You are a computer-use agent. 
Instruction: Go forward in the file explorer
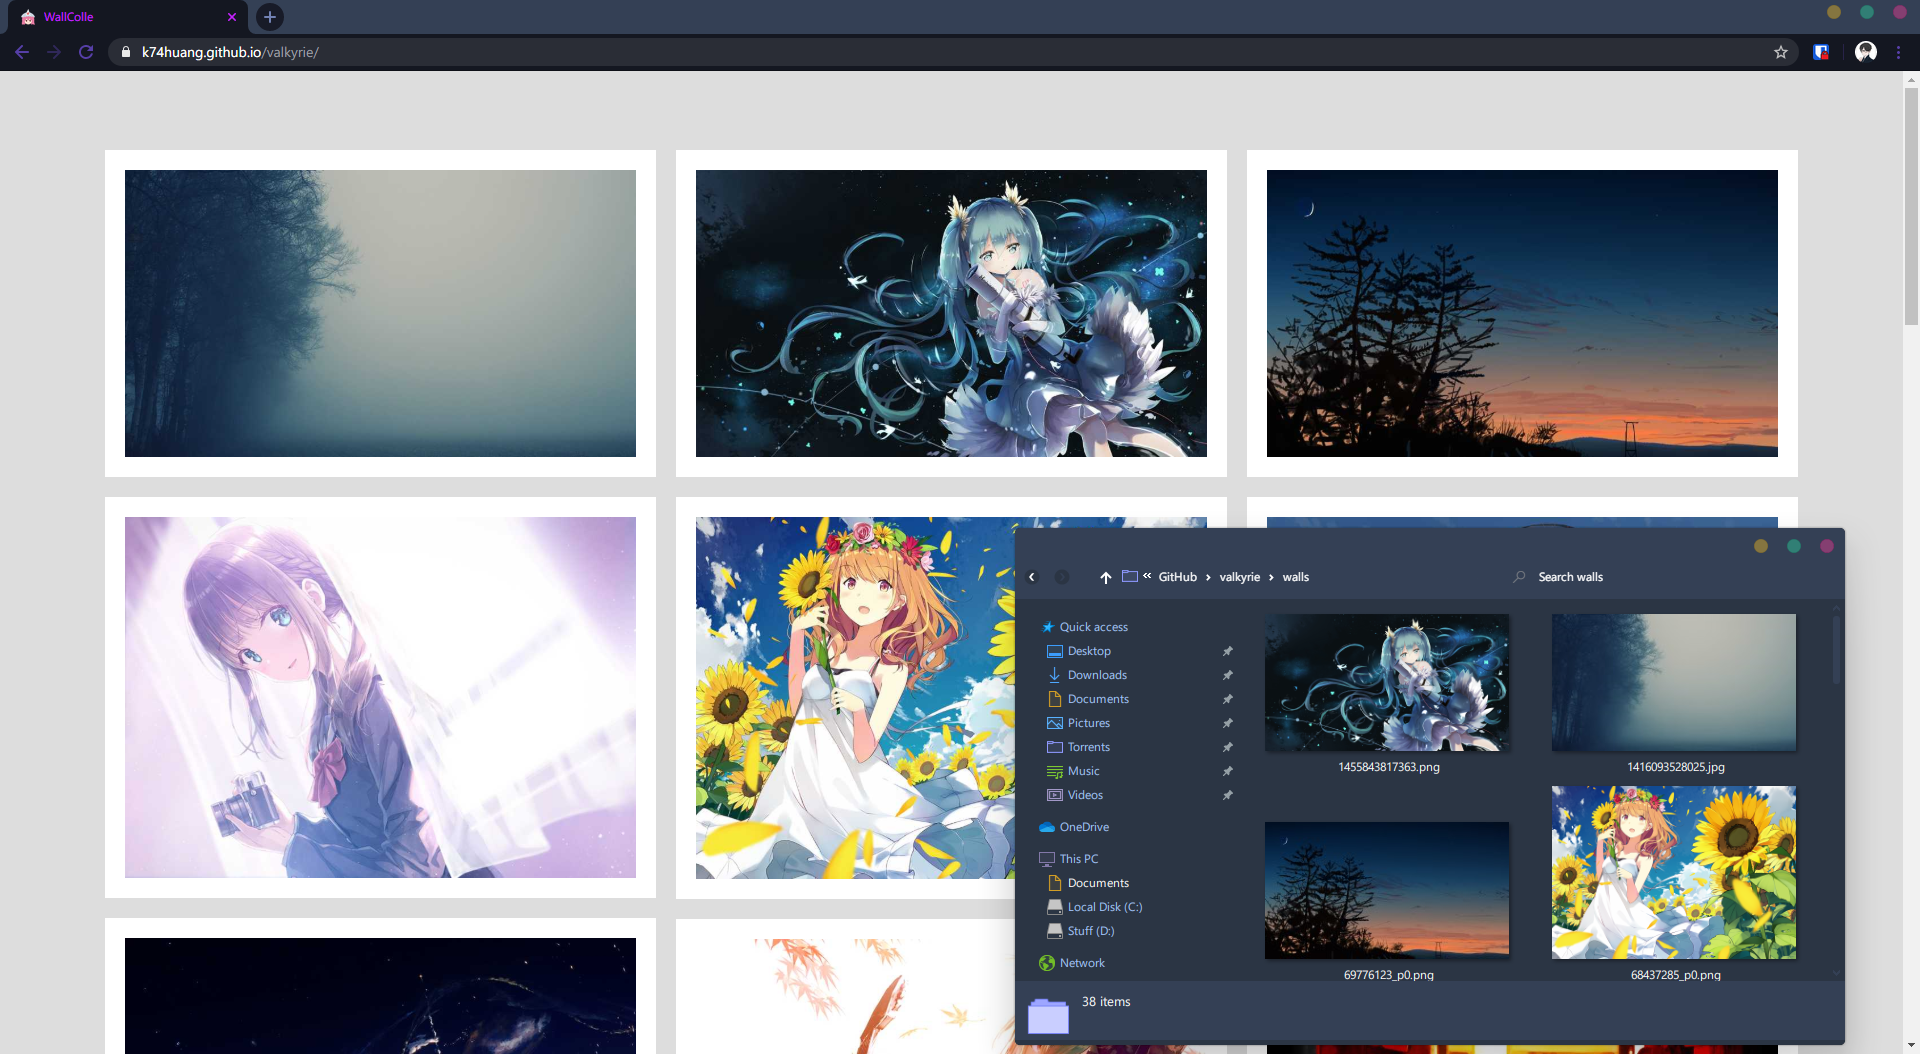click(x=1062, y=577)
